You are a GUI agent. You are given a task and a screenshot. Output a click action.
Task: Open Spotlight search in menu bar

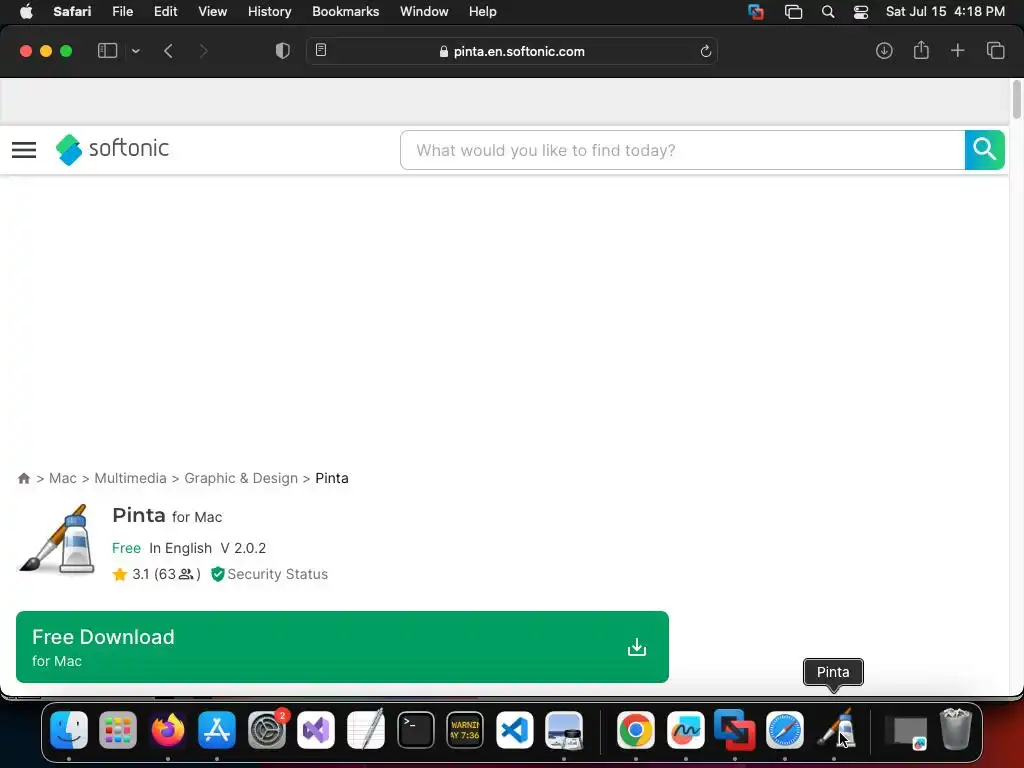[827, 12]
